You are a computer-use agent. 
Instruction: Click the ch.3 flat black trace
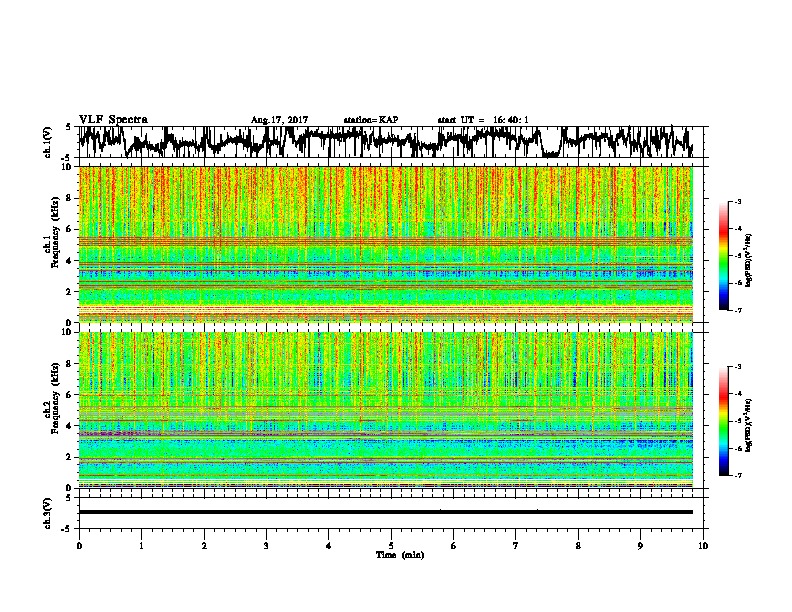tap(386, 512)
